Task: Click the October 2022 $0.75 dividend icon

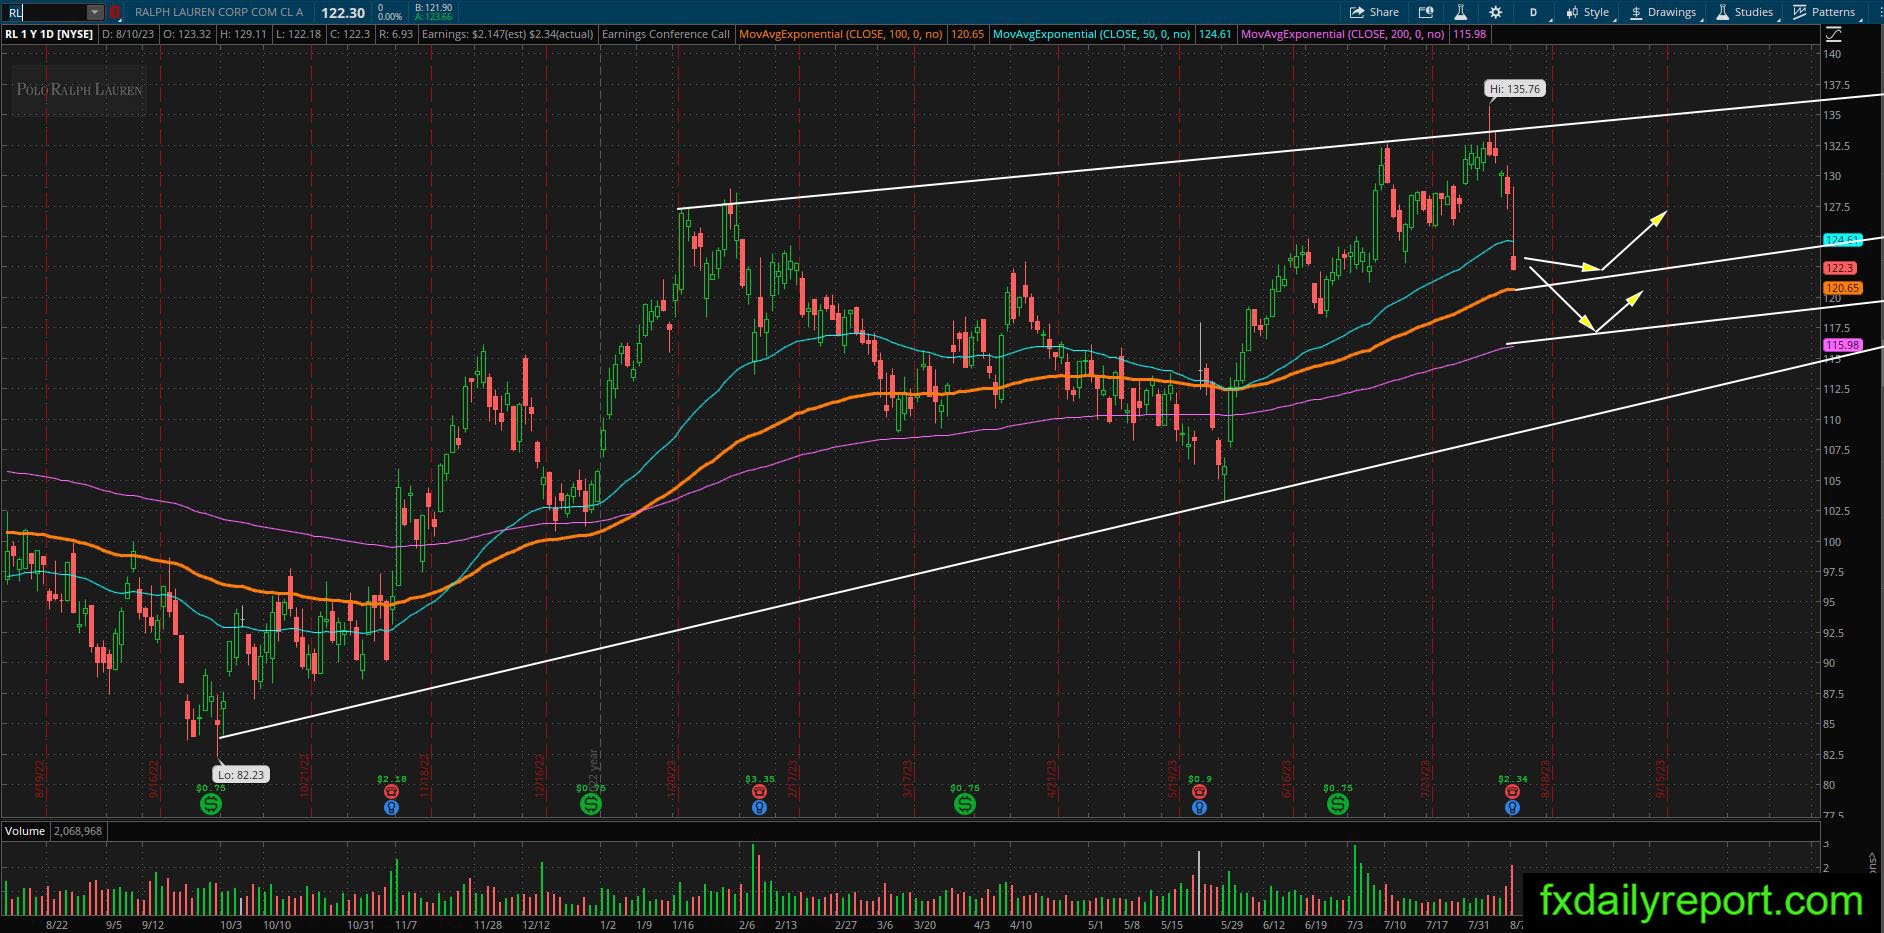Action: (210, 803)
